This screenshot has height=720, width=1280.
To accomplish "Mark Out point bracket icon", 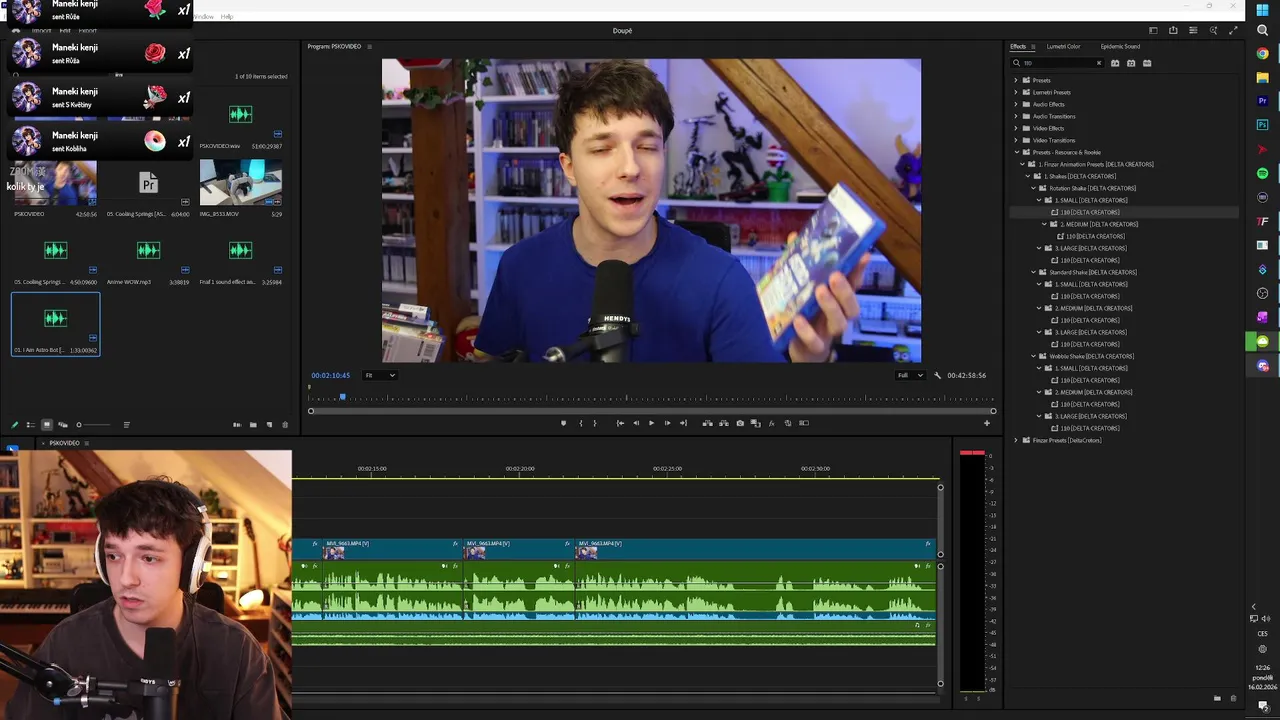I will [x=595, y=423].
